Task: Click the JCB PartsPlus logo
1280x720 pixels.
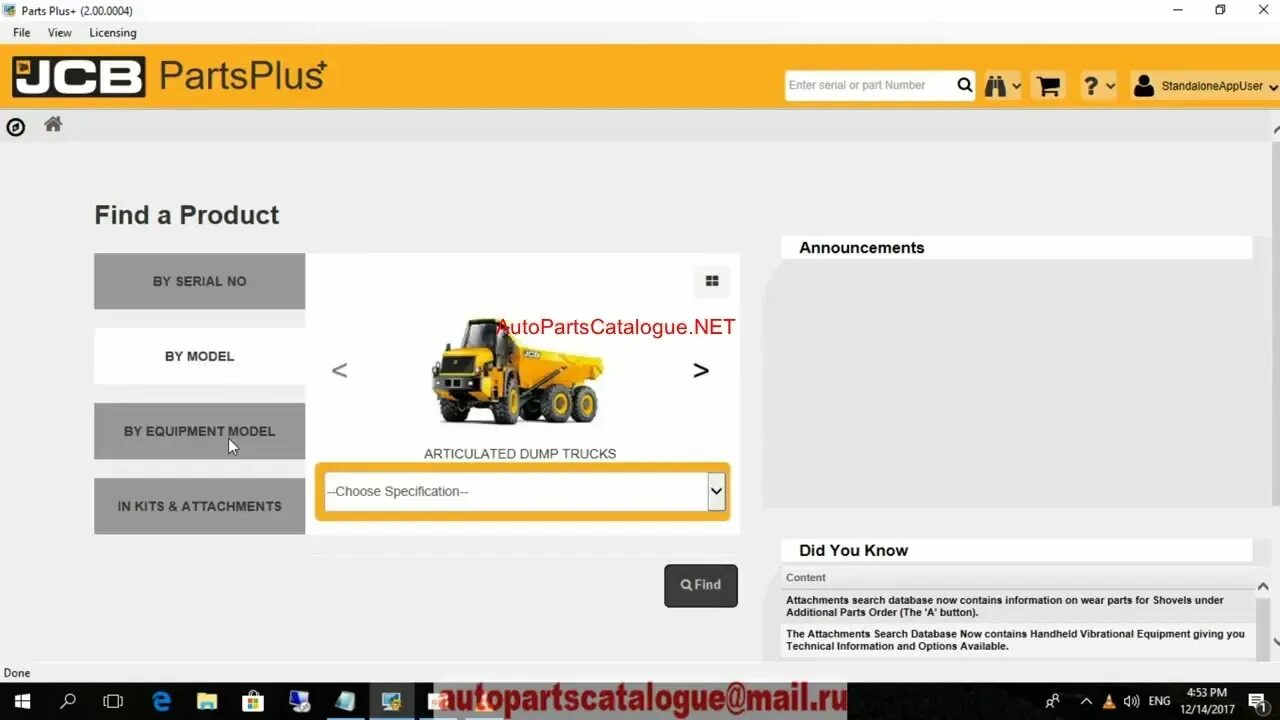Action: tap(169, 76)
